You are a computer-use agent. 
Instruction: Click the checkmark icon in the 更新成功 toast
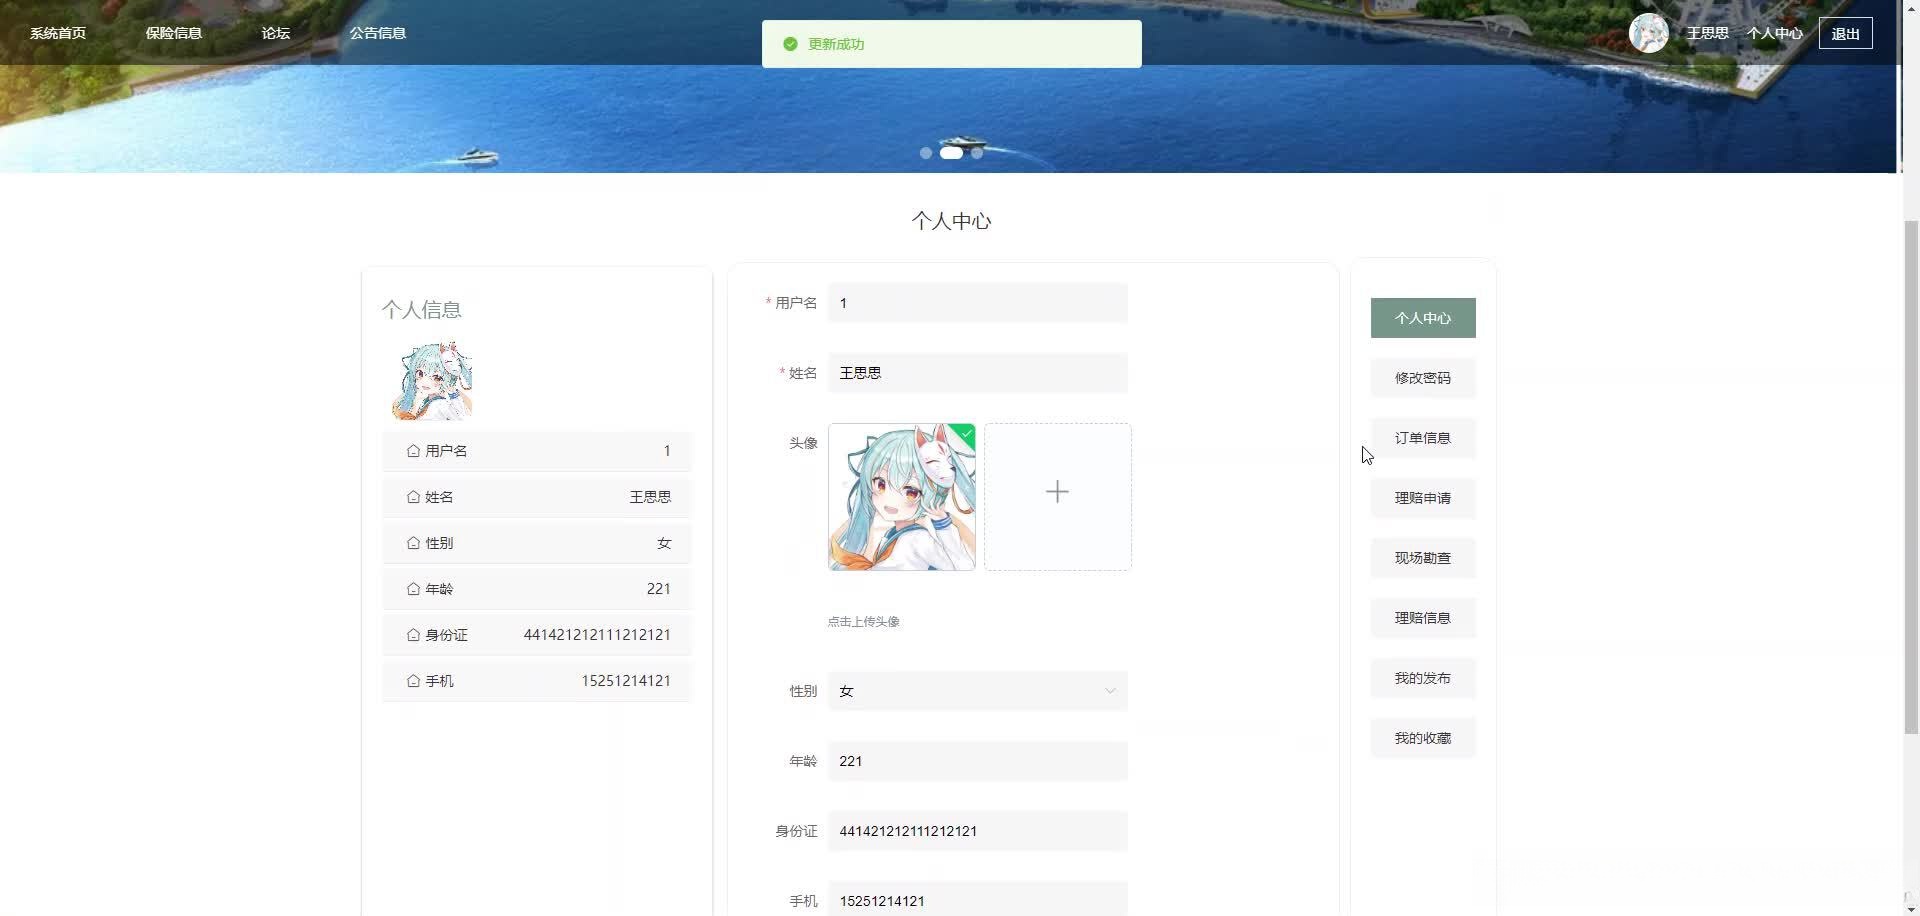click(790, 44)
